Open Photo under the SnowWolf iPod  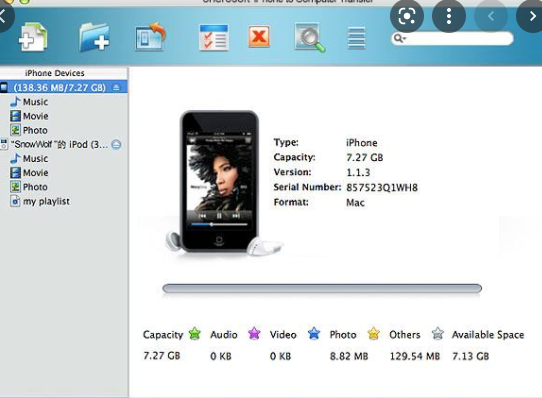point(29,187)
